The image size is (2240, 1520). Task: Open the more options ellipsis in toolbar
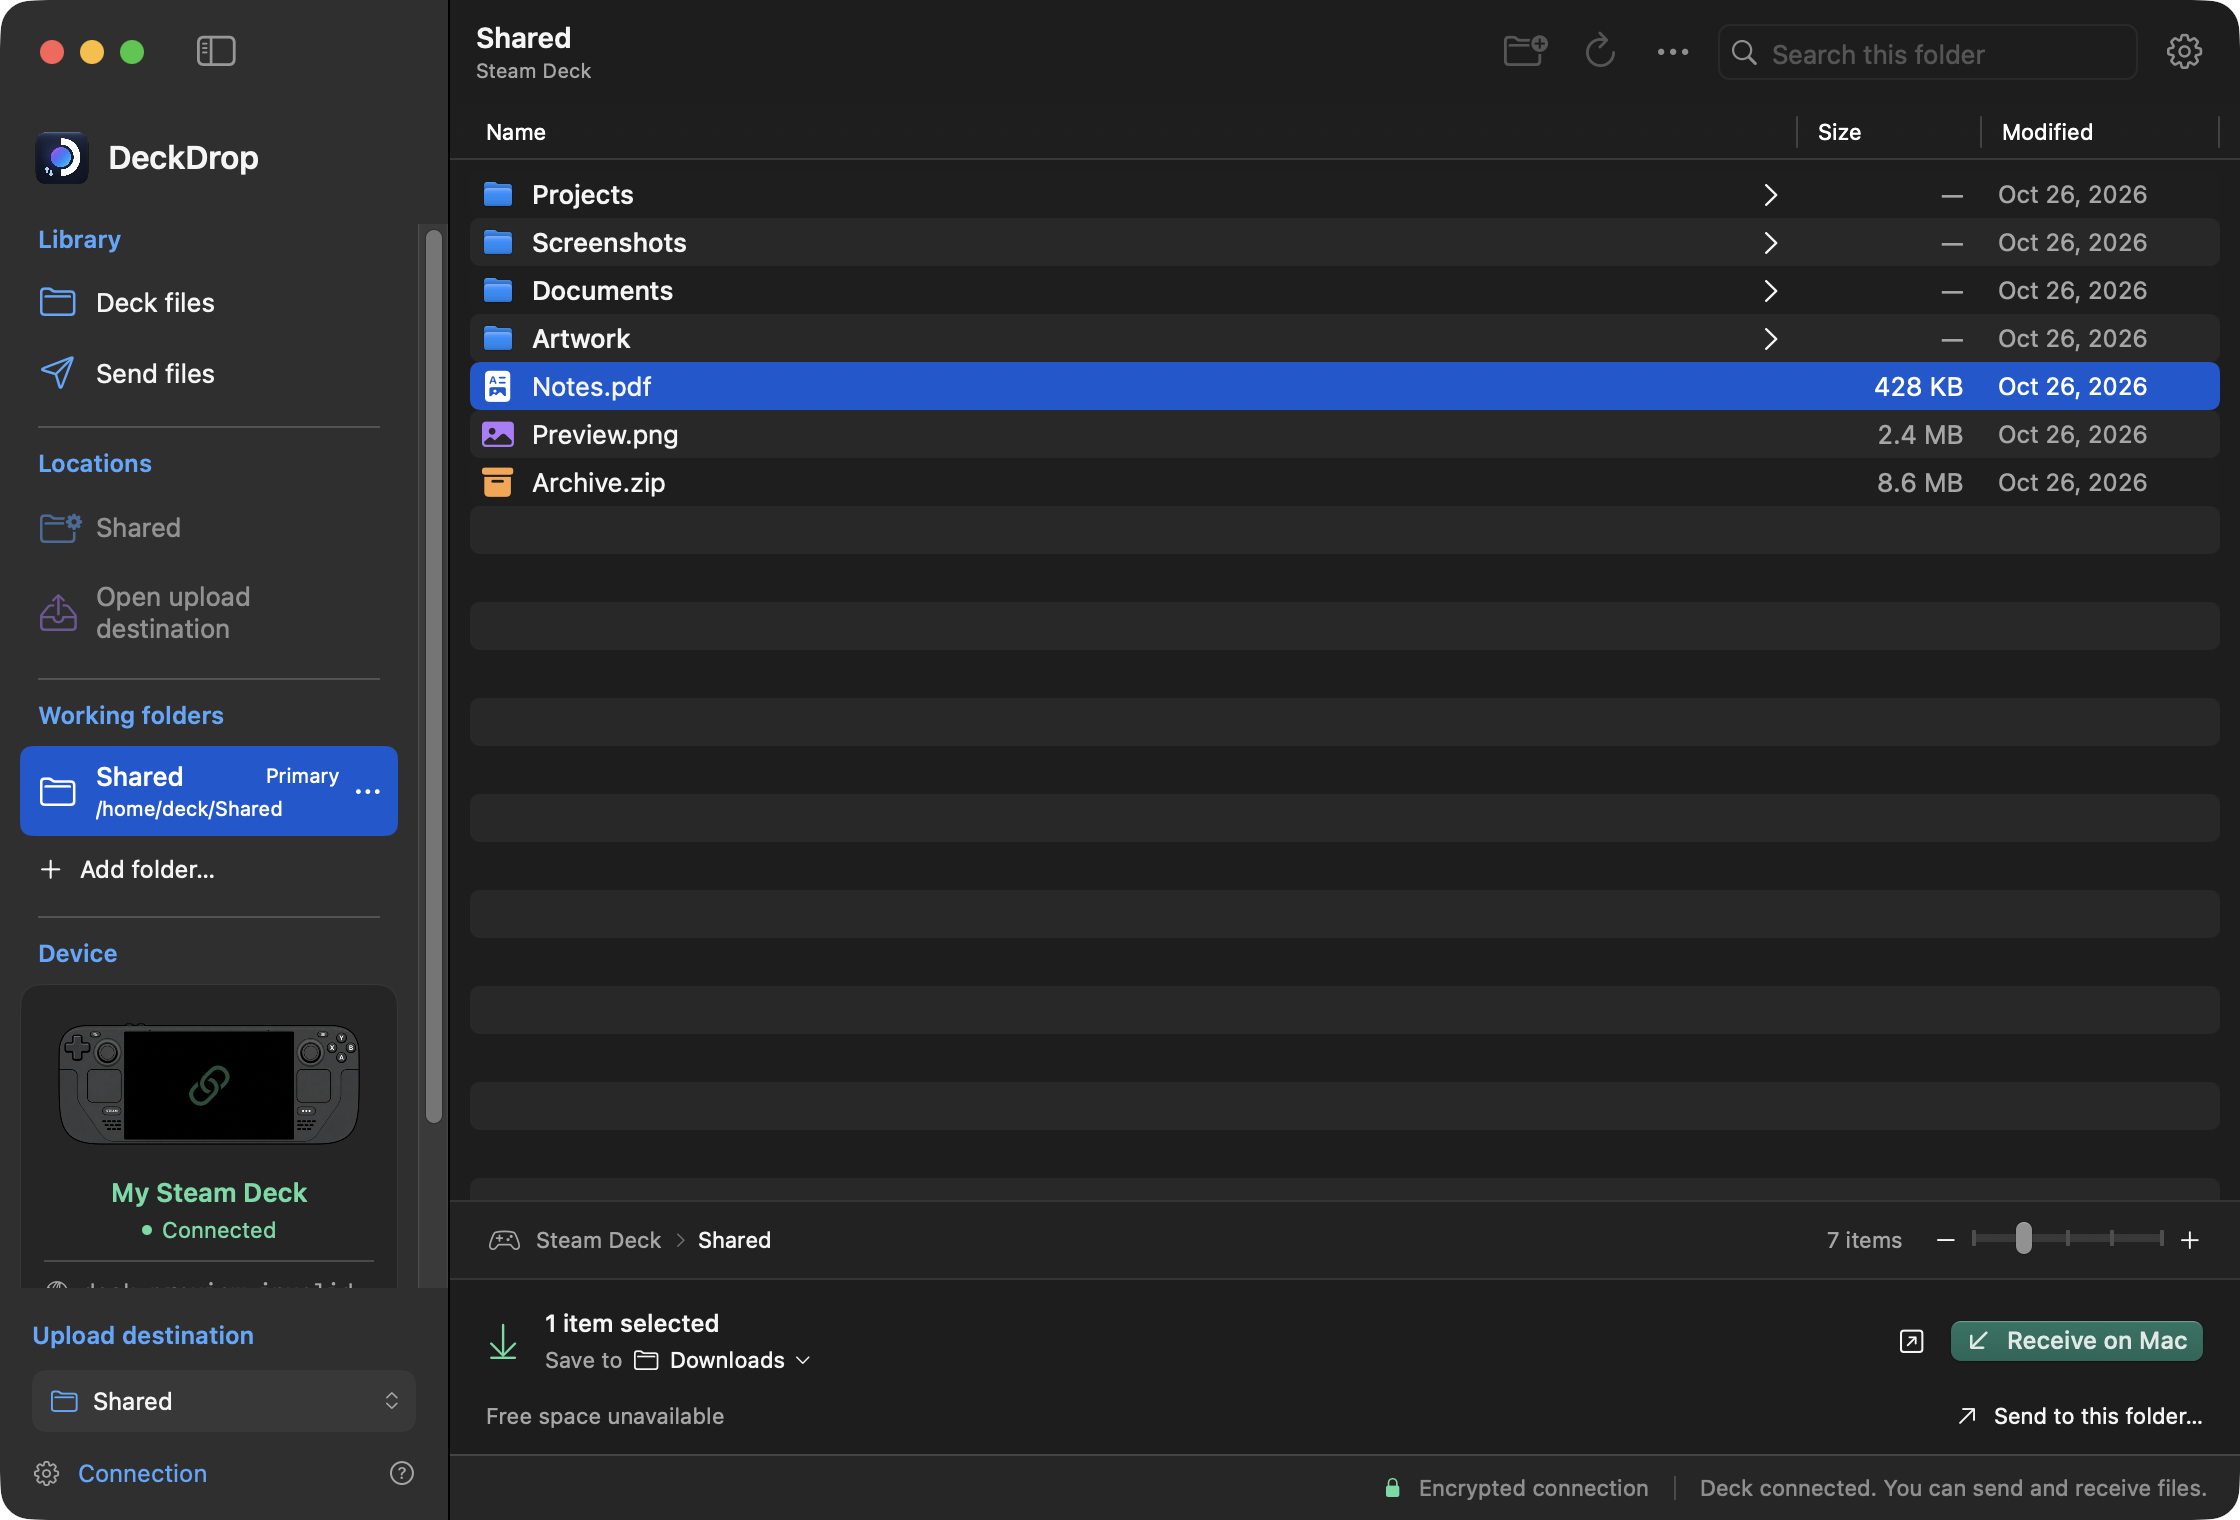(1673, 52)
